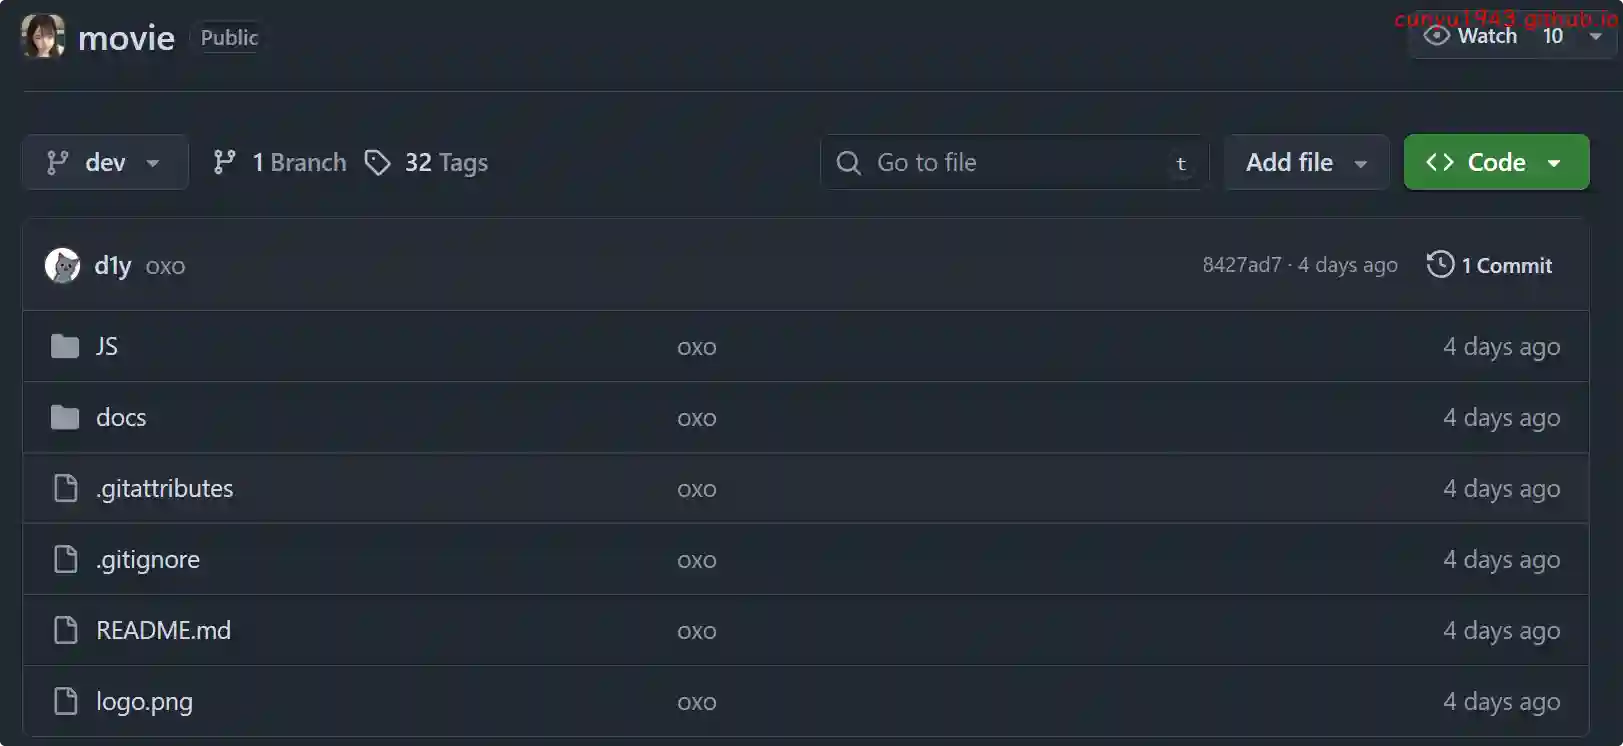Expand the Watch notification options arrow

tap(1596, 36)
